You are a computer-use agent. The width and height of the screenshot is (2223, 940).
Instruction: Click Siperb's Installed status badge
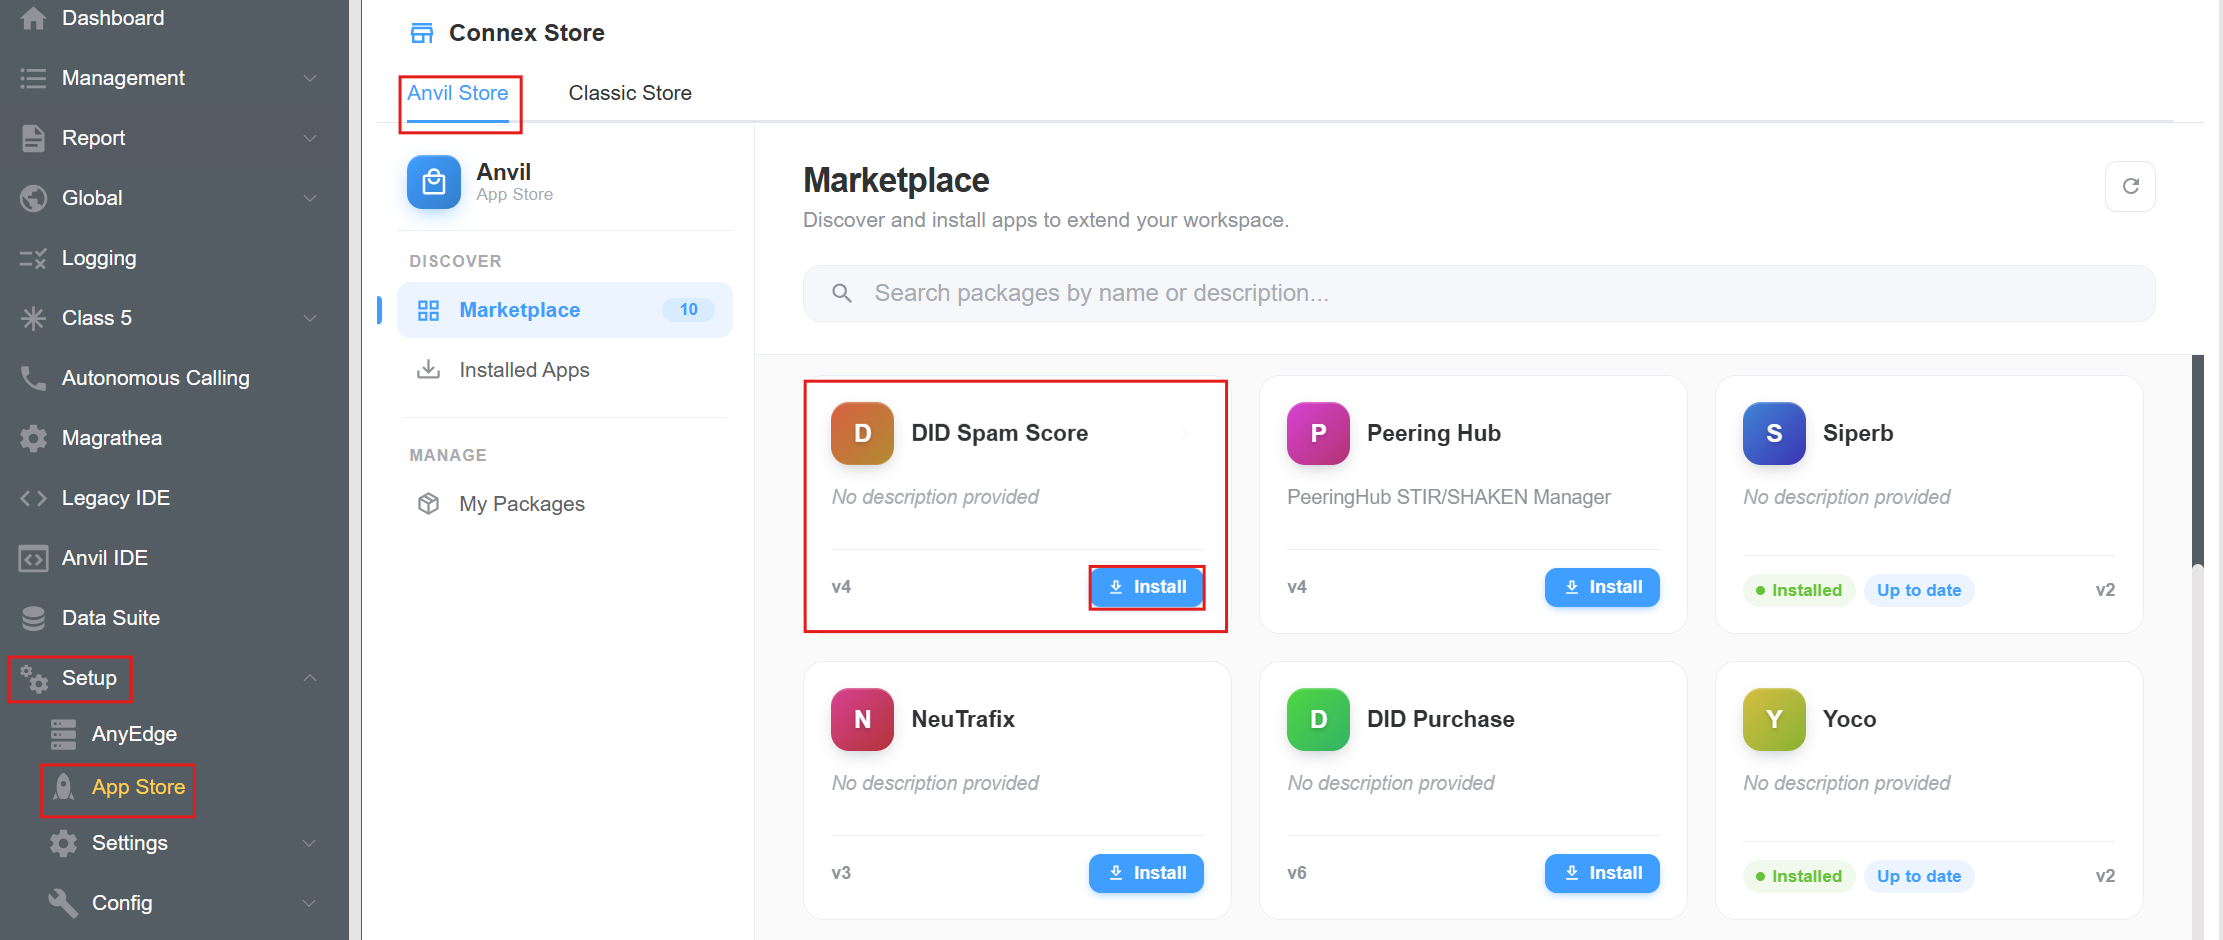[x=1799, y=590]
